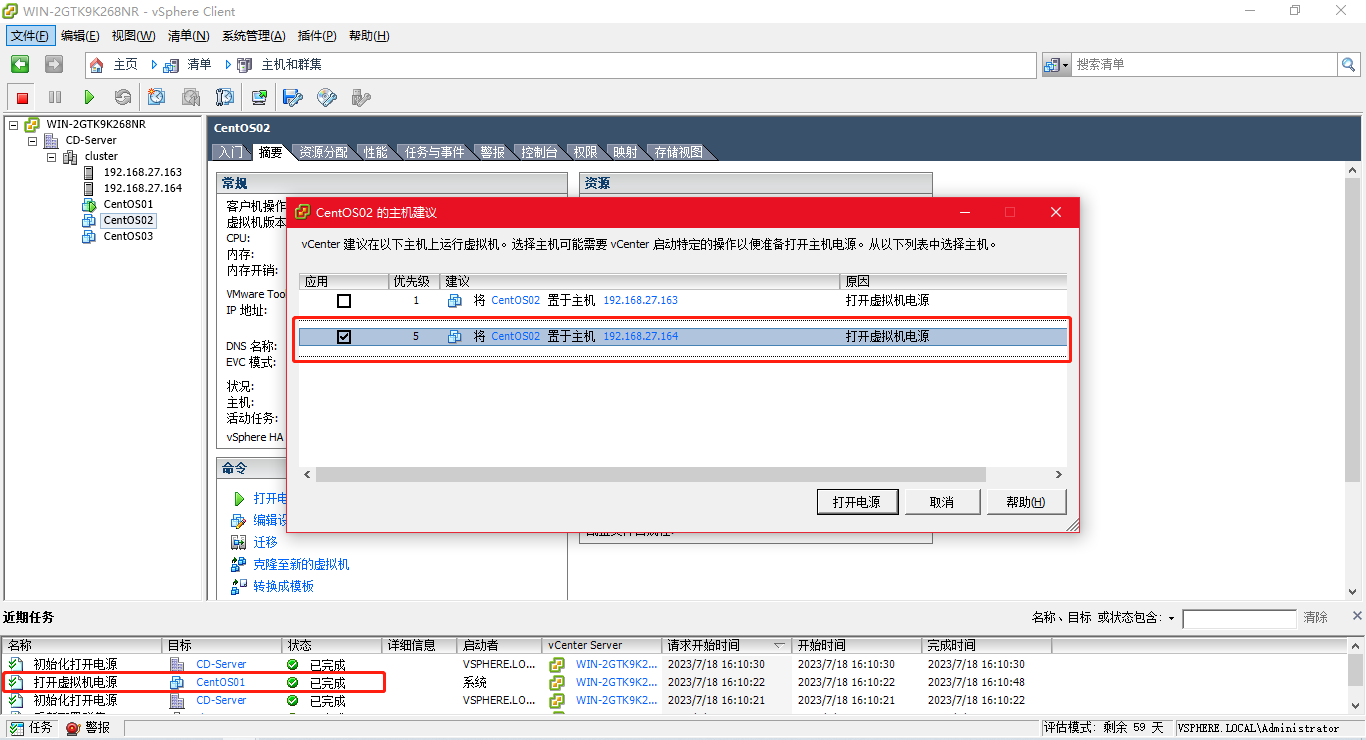Click the home icon in the breadcrumb bar
This screenshot has width=1366, height=740.
tap(97, 65)
